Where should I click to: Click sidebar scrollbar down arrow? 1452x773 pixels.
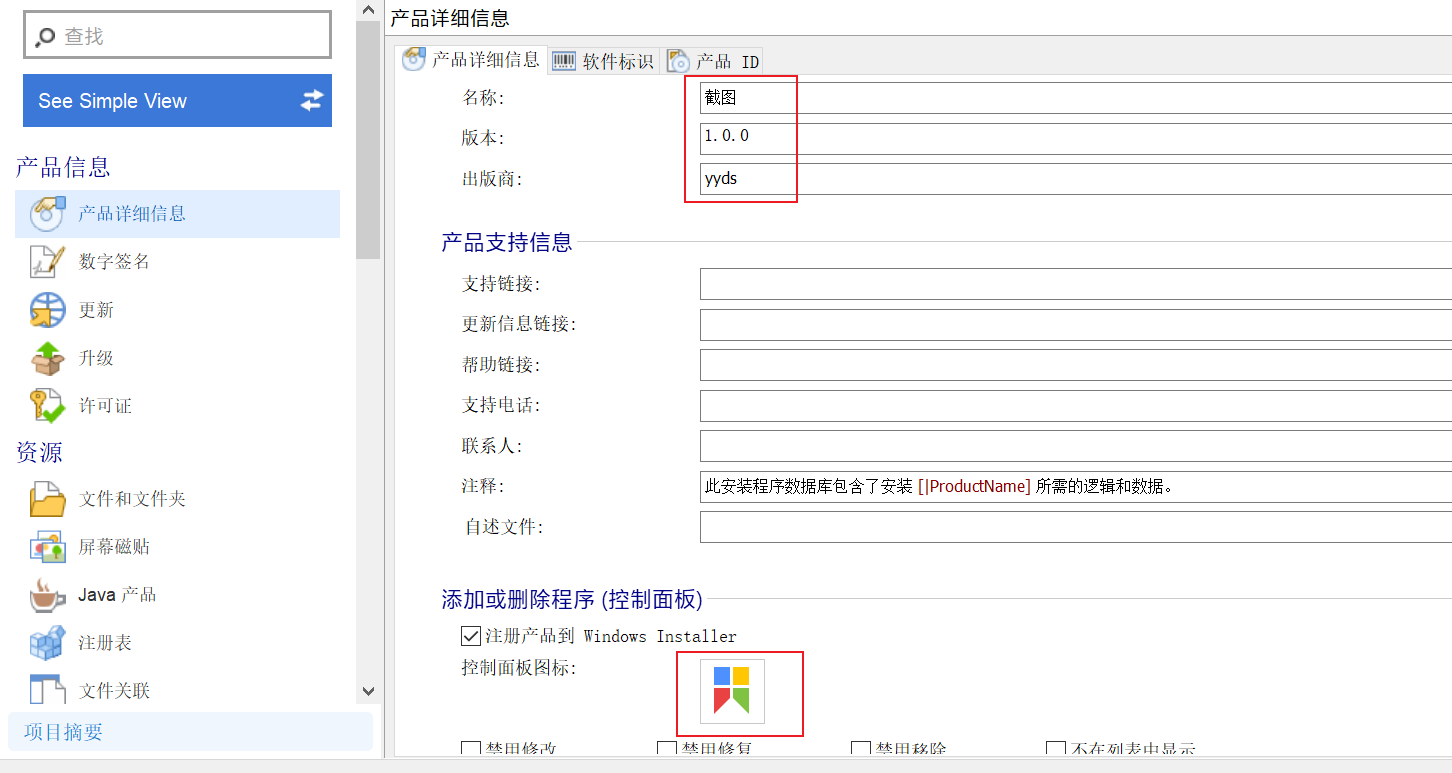[x=367, y=692]
